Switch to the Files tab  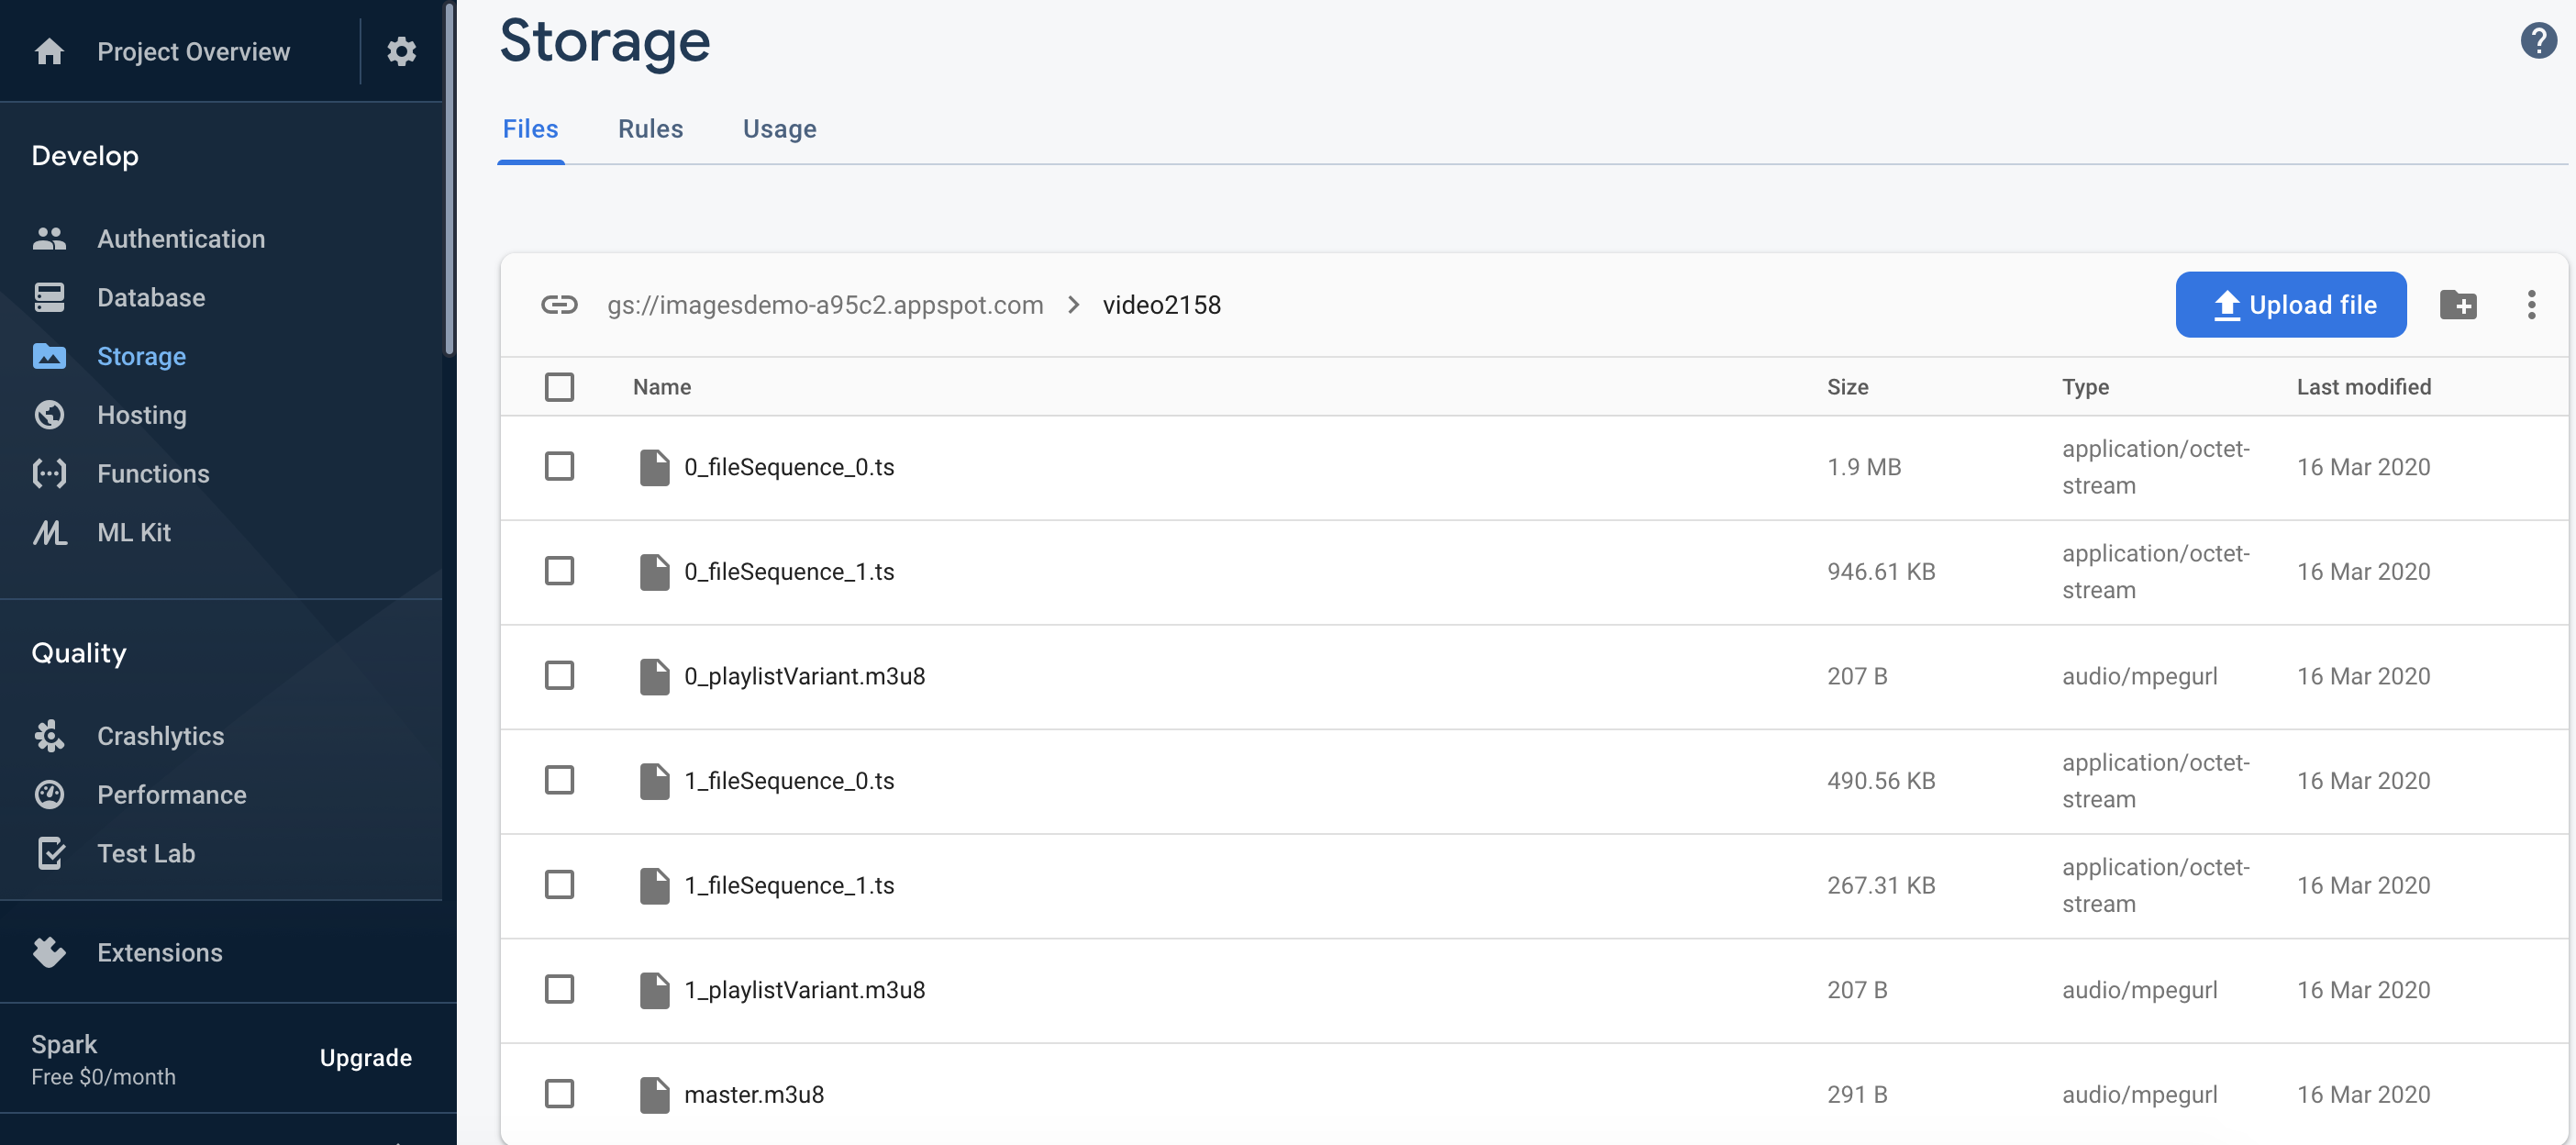[x=530, y=129]
